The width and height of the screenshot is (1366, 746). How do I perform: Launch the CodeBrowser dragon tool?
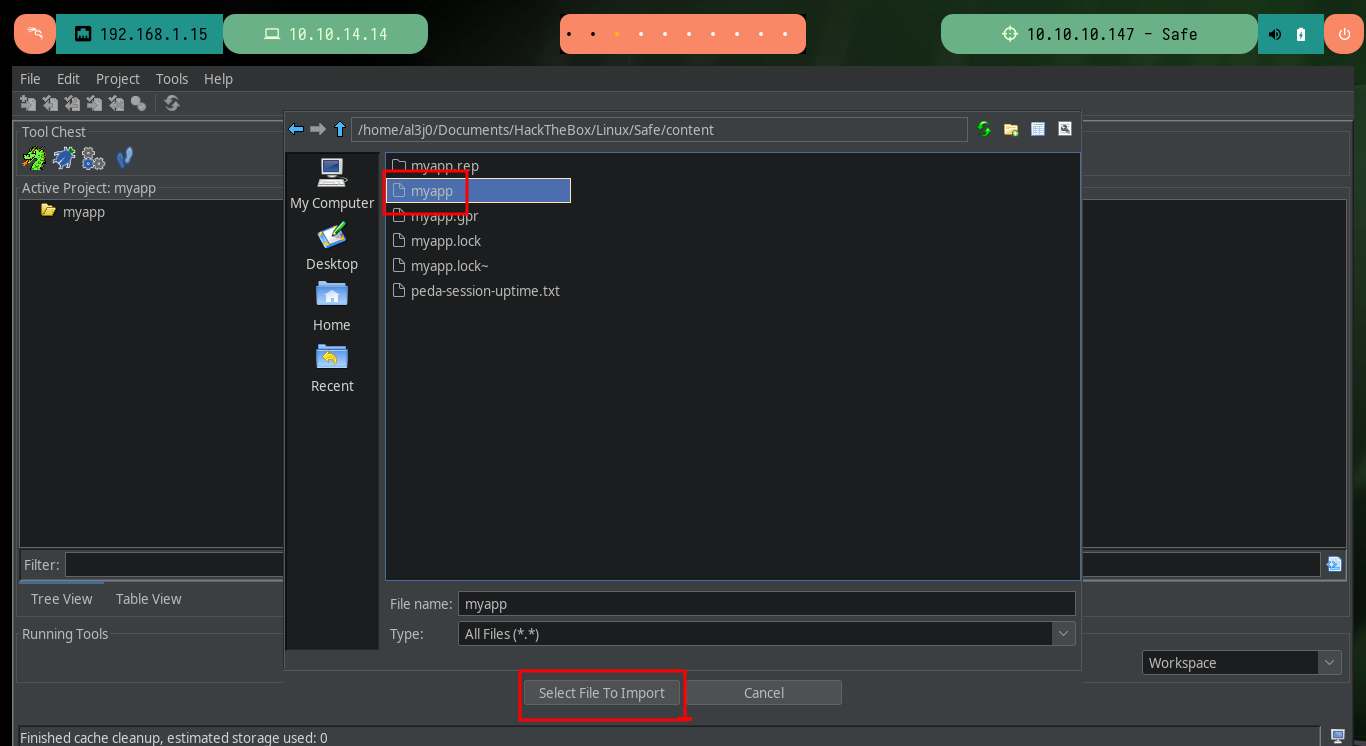[34, 158]
